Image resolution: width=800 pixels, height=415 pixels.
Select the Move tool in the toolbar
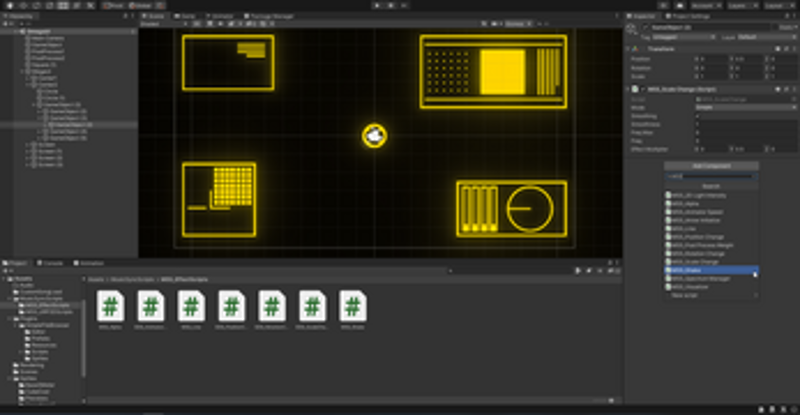(x=23, y=6)
